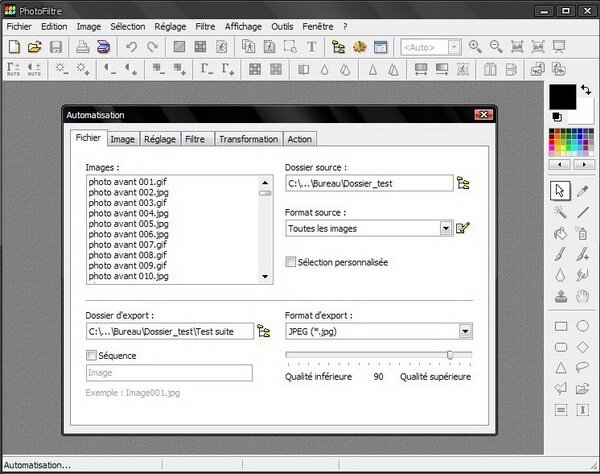Screen dimensions: 600x474
Task: Select photo avant 001.gif in list
Action: click(x=128, y=182)
